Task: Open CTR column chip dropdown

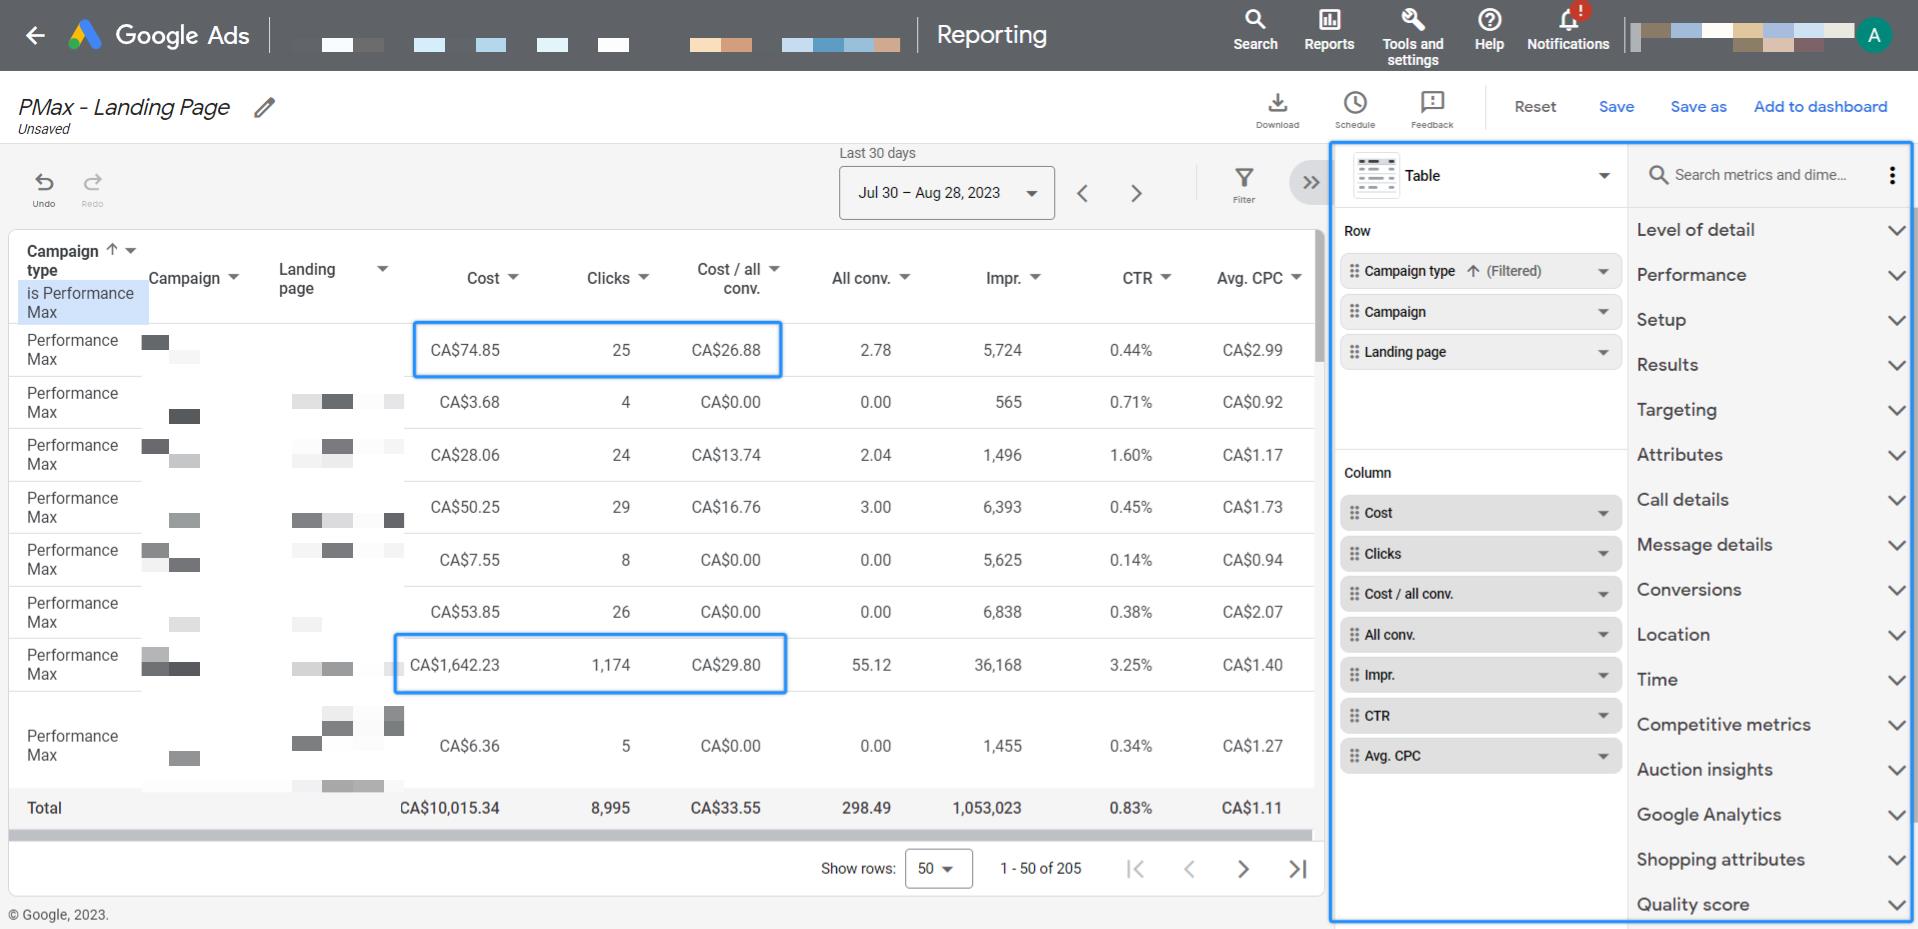Action: [x=1603, y=716]
